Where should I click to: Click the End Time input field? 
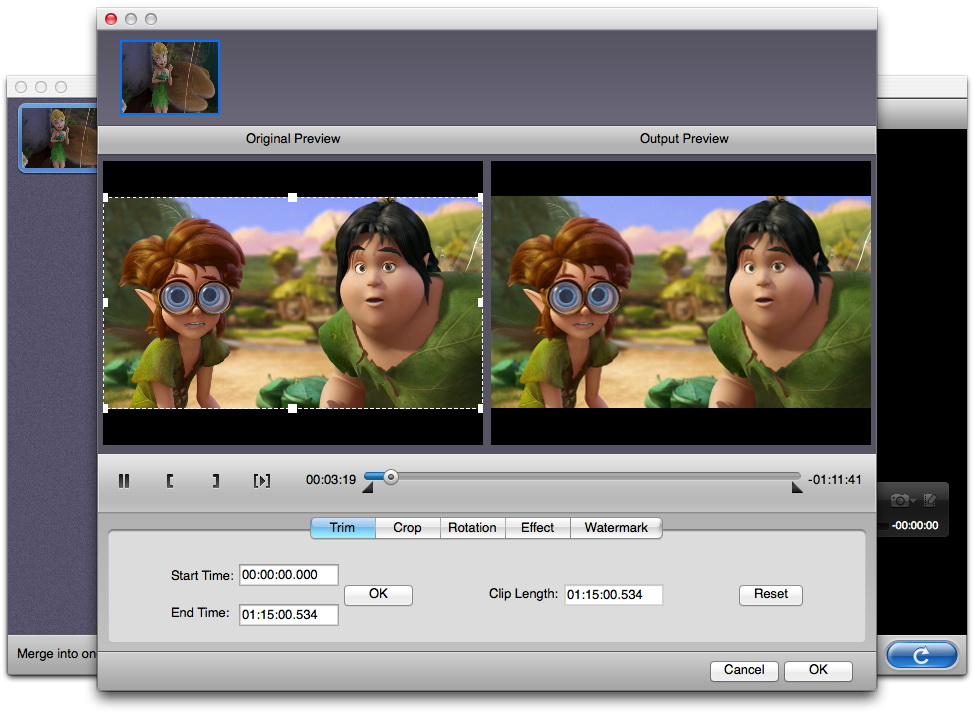click(289, 614)
